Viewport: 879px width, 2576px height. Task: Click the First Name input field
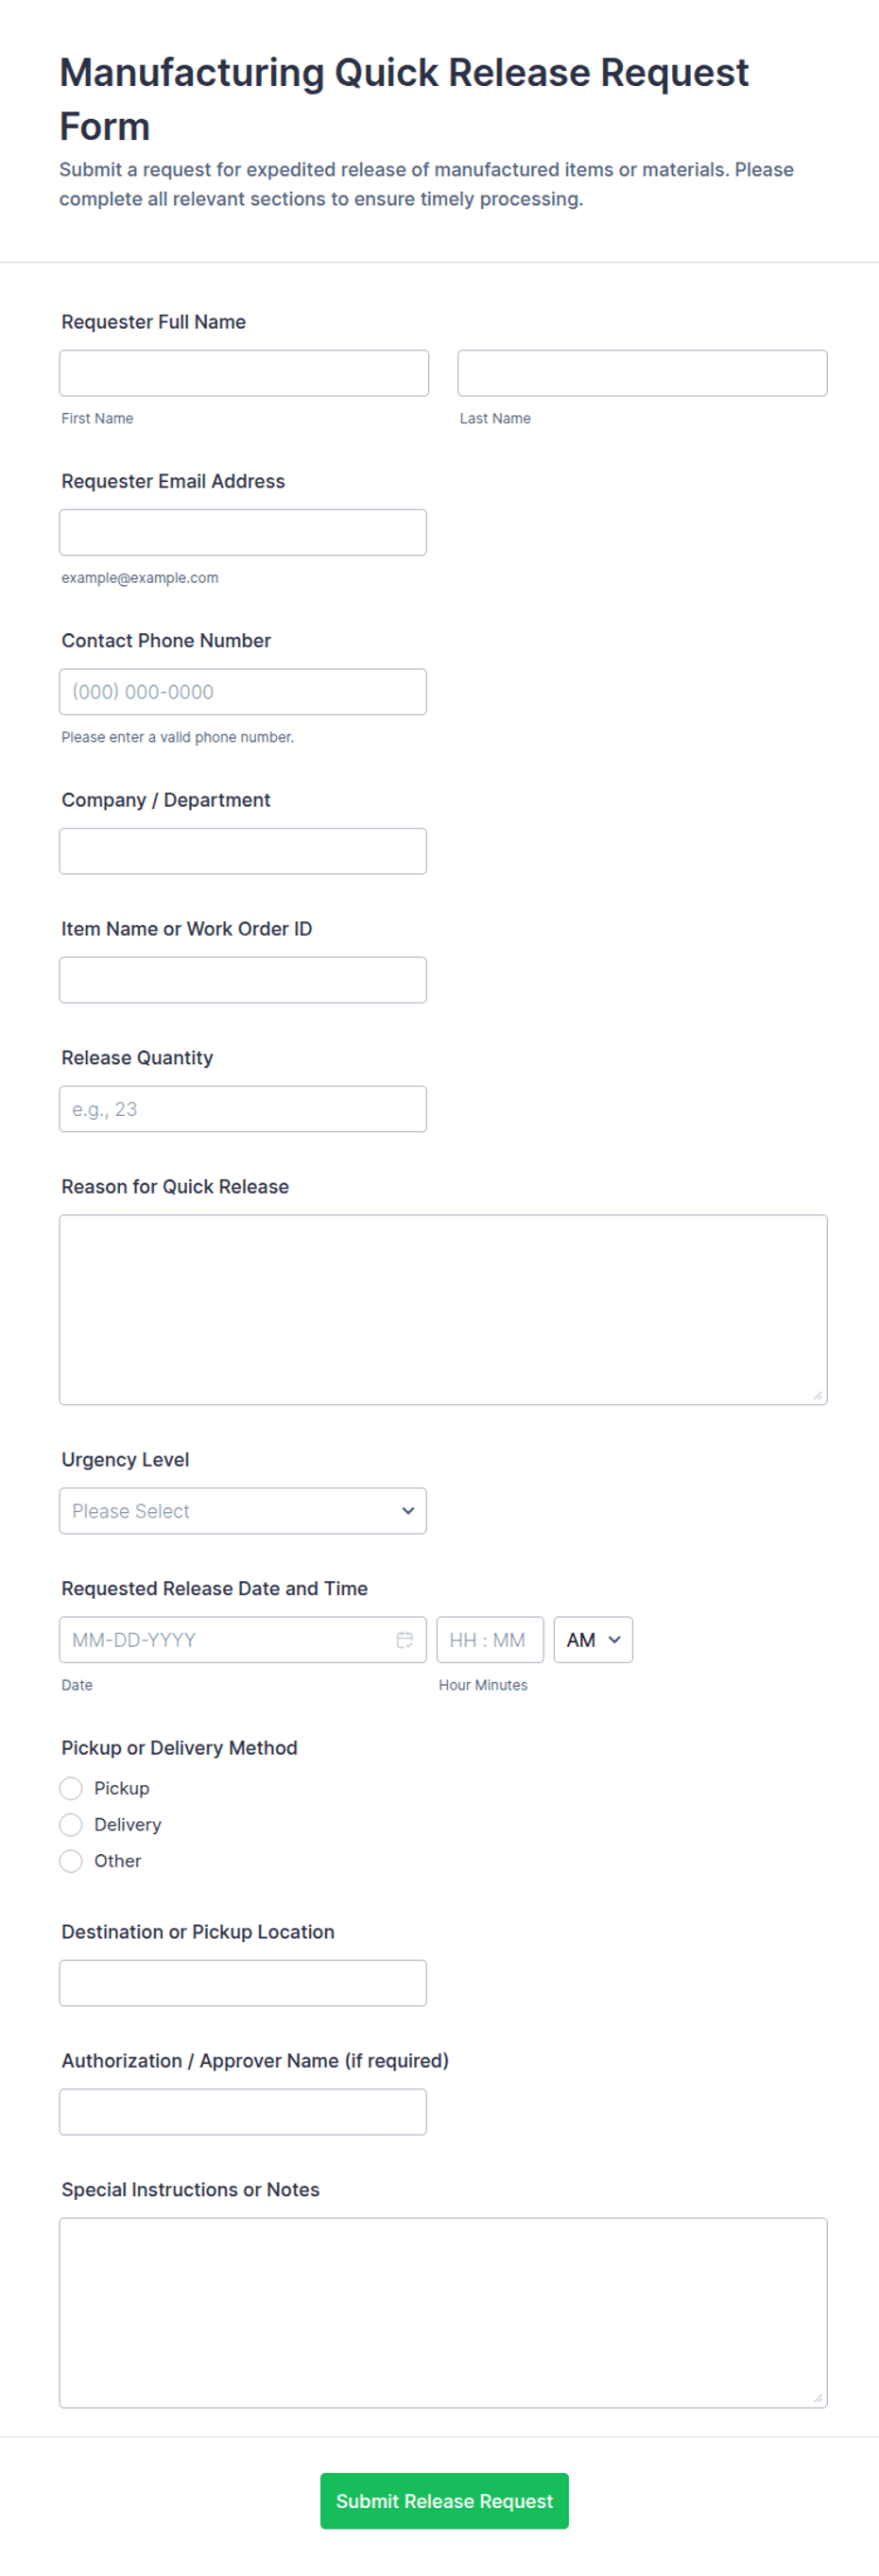(x=243, y=373)
